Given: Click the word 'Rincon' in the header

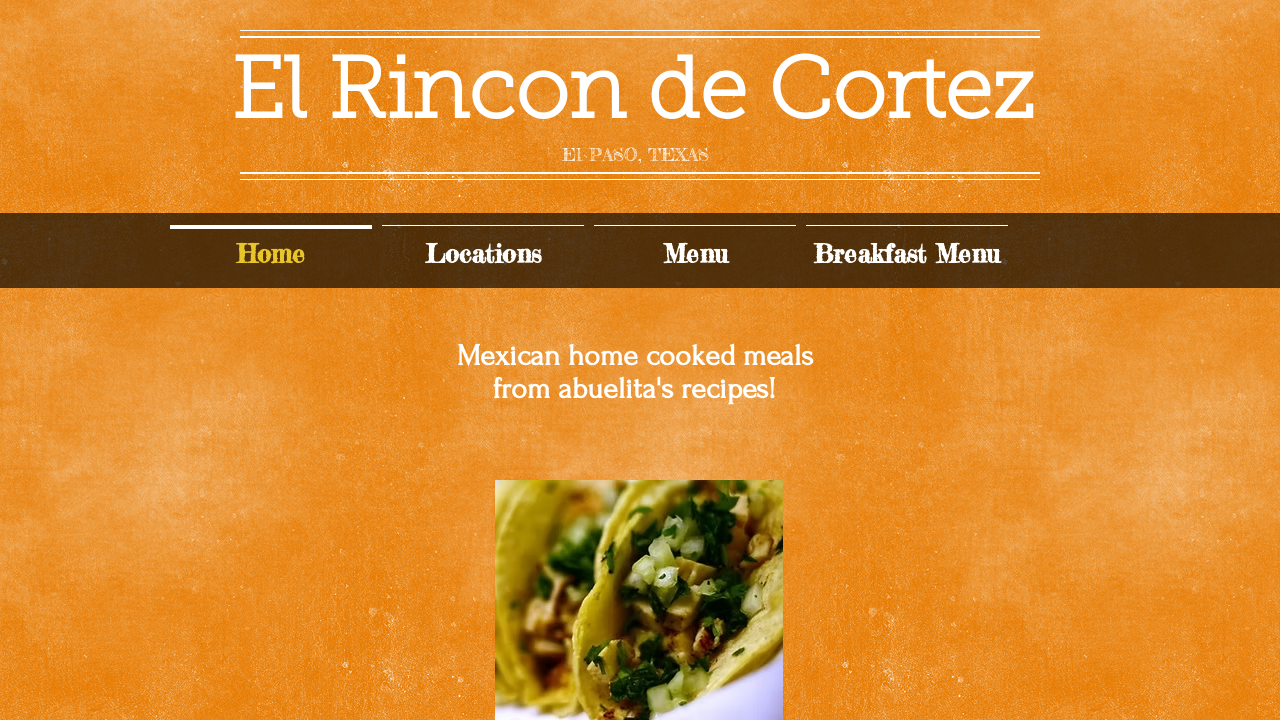Looking at the screenshot, I should pyautogui.click(x=477, y=88).
